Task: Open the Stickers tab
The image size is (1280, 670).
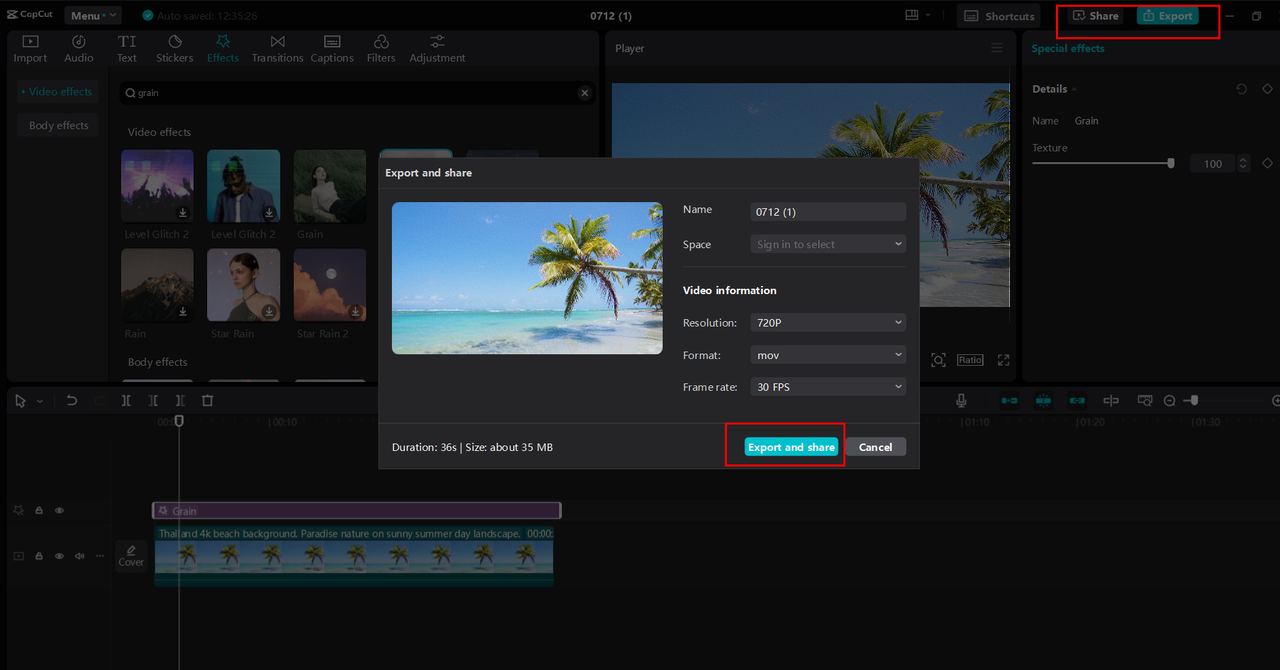Action: 175,49
